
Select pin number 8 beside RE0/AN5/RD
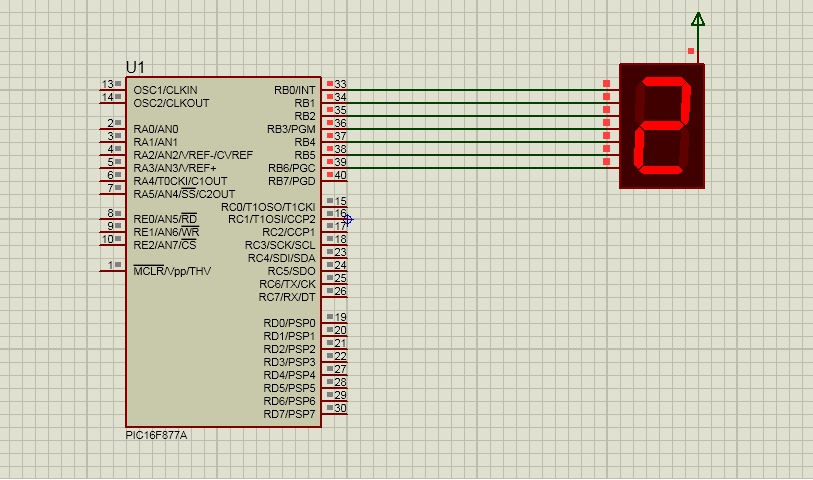pos(110,213)
